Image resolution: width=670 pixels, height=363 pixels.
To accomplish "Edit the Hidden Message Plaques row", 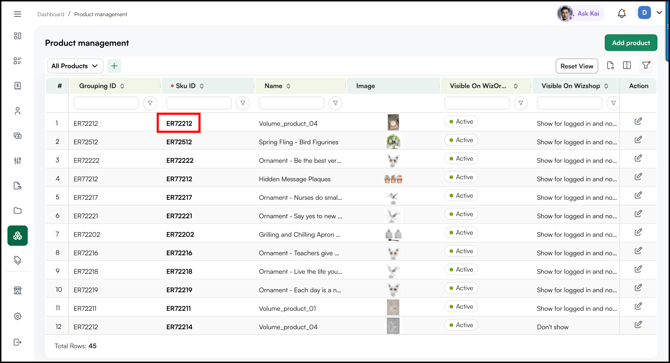I will tap(638, 177).
